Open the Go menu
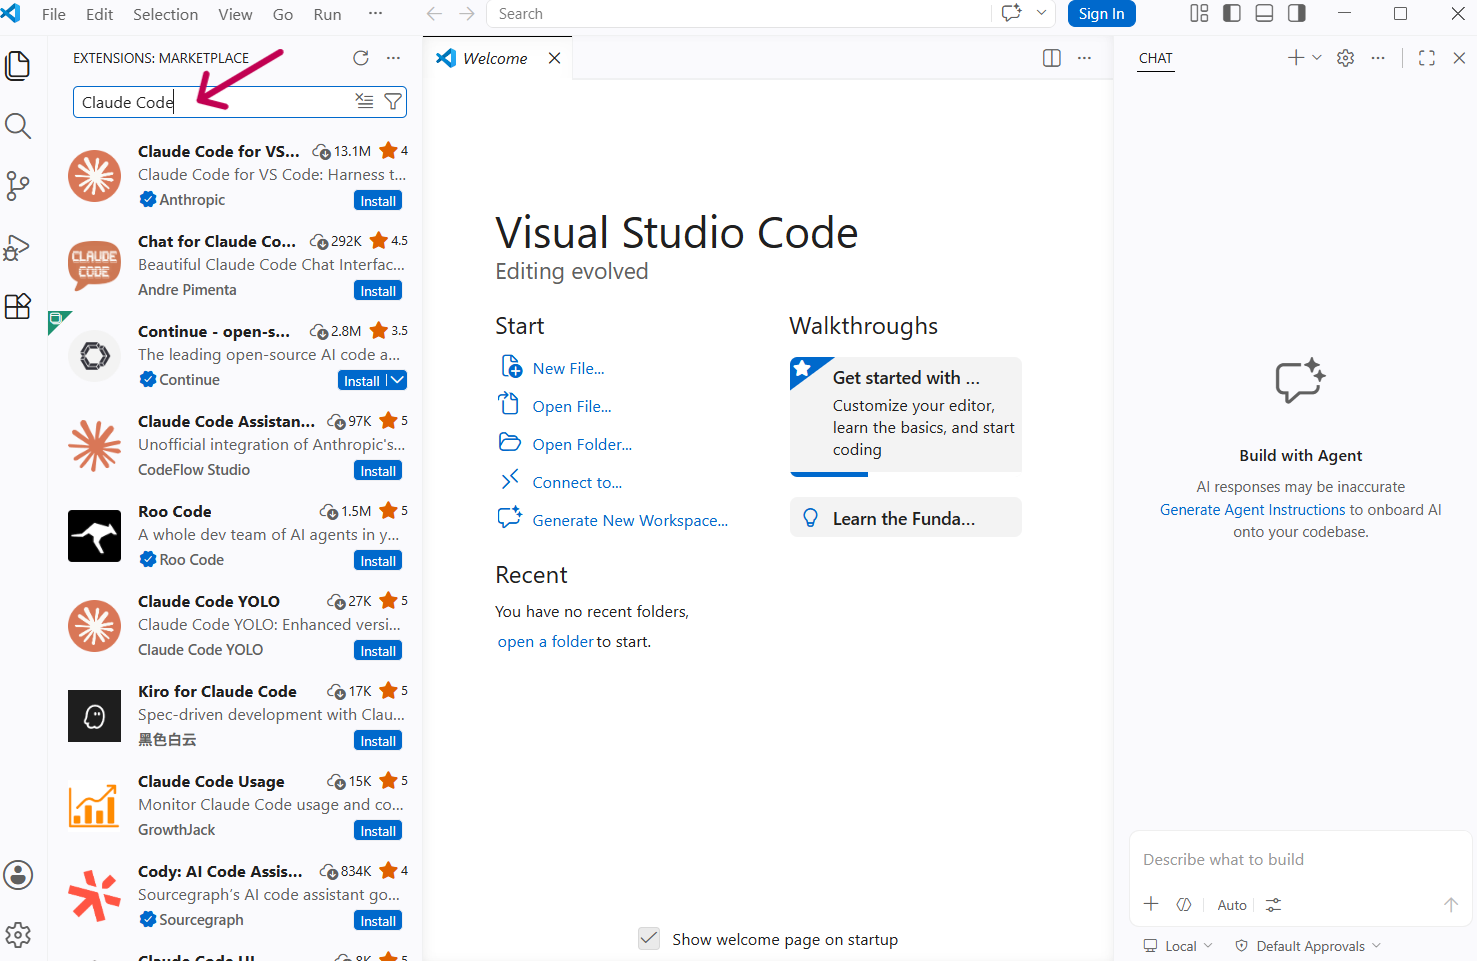 [x=283, y=14]
